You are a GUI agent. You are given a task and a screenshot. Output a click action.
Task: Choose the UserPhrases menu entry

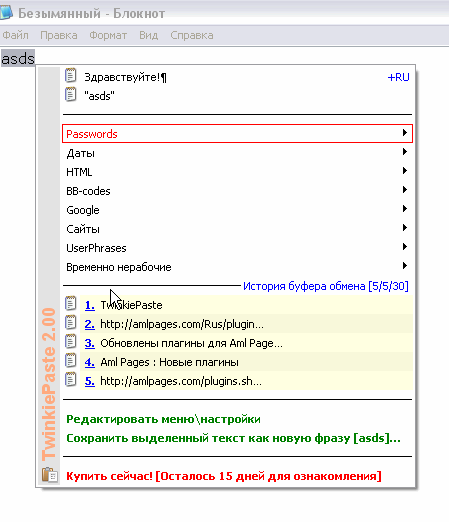tap(237, 248)
